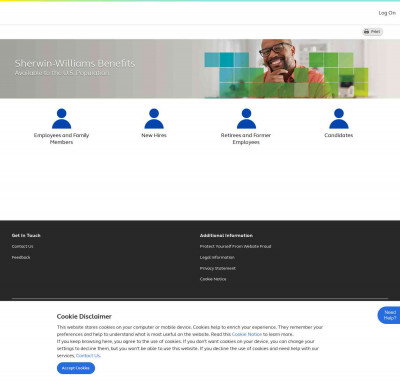400x383 pixels.
Task: Click the New Hires person icon
Action: point(154,118)
